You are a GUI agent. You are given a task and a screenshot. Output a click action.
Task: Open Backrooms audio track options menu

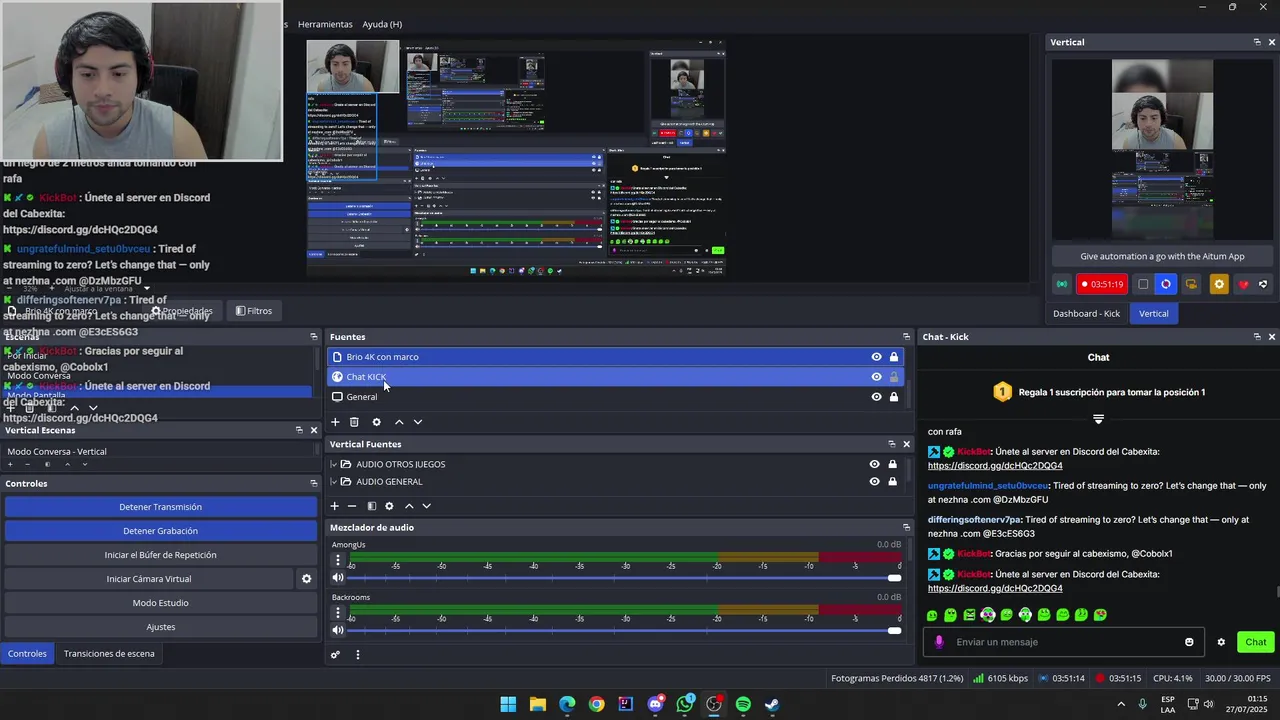pos(338,612)
